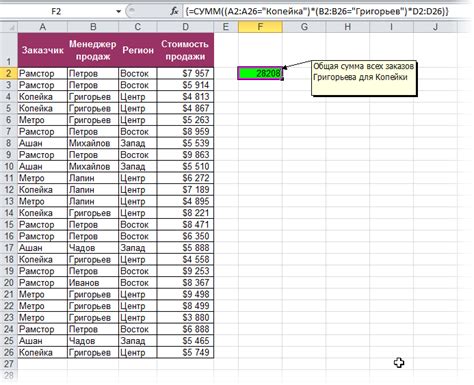Image resolution: width=474 pixels, height=385 pixels.
Task: Click cell with value $9 863
Action: (x=185, y=155)
